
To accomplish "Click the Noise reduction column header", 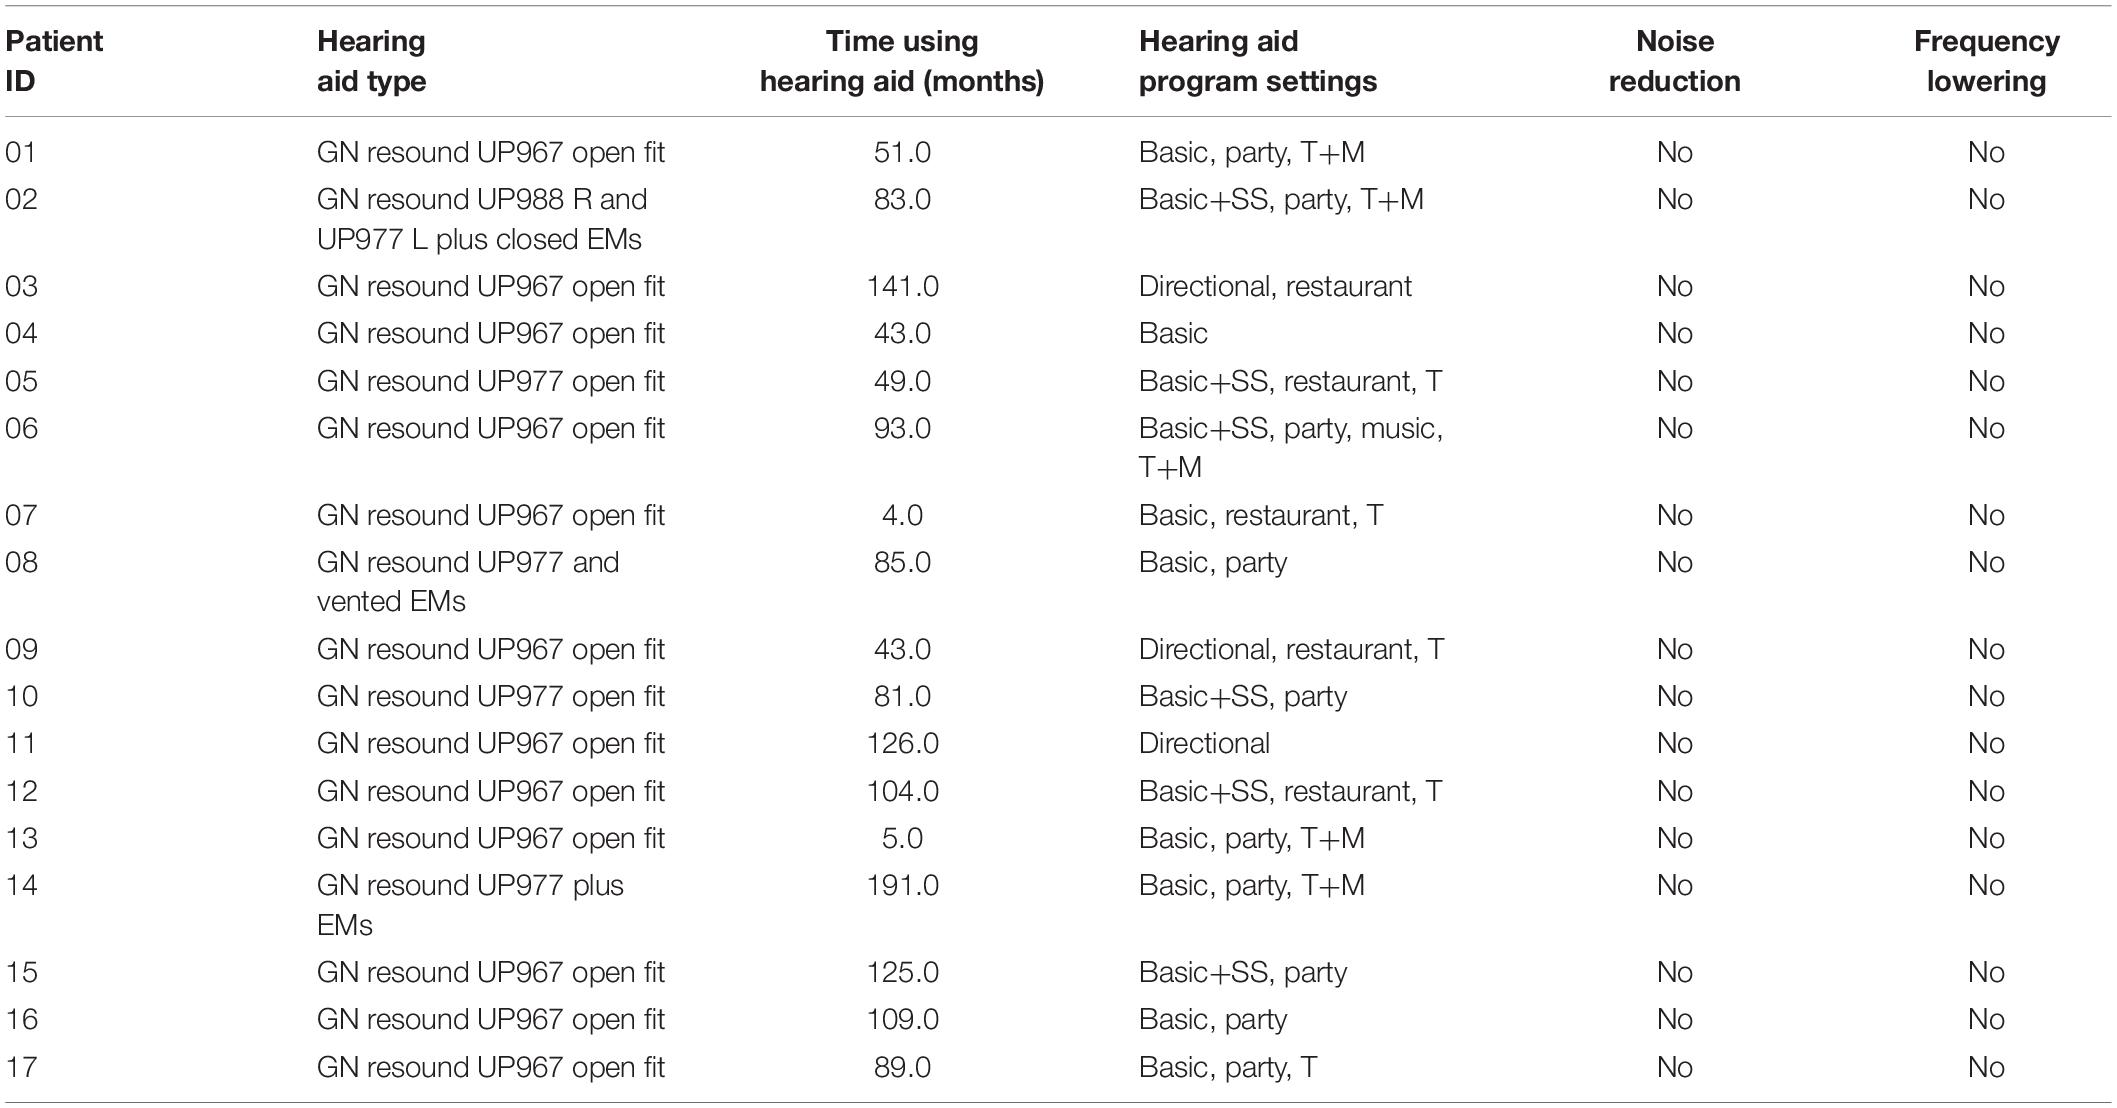I will click(1674, 61).
